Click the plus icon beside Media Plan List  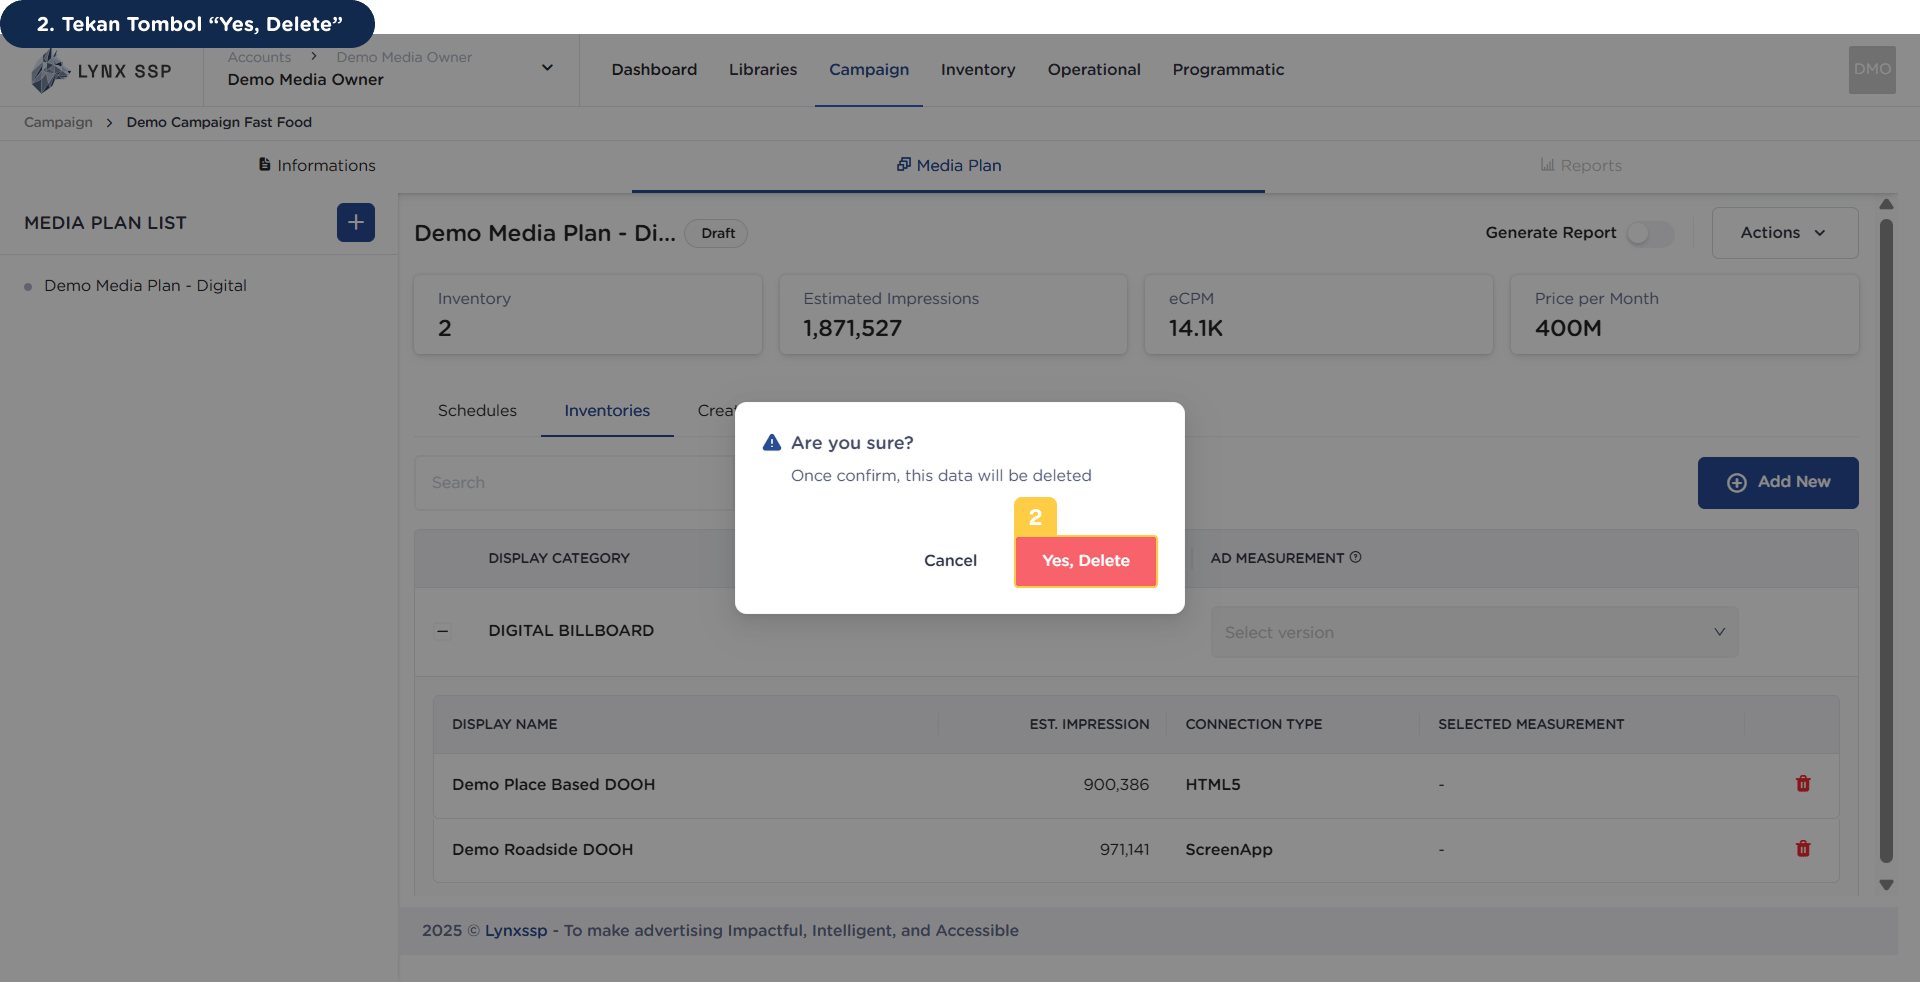tap(356, 222)
